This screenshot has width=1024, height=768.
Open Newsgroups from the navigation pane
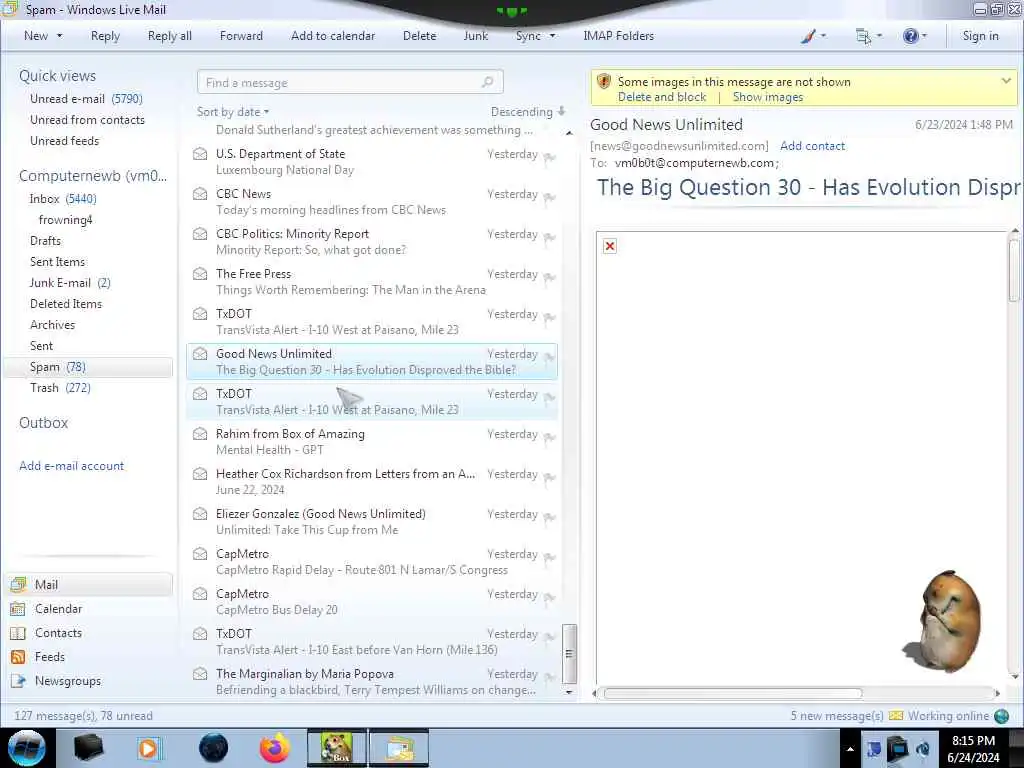click(x=68, y=681)
